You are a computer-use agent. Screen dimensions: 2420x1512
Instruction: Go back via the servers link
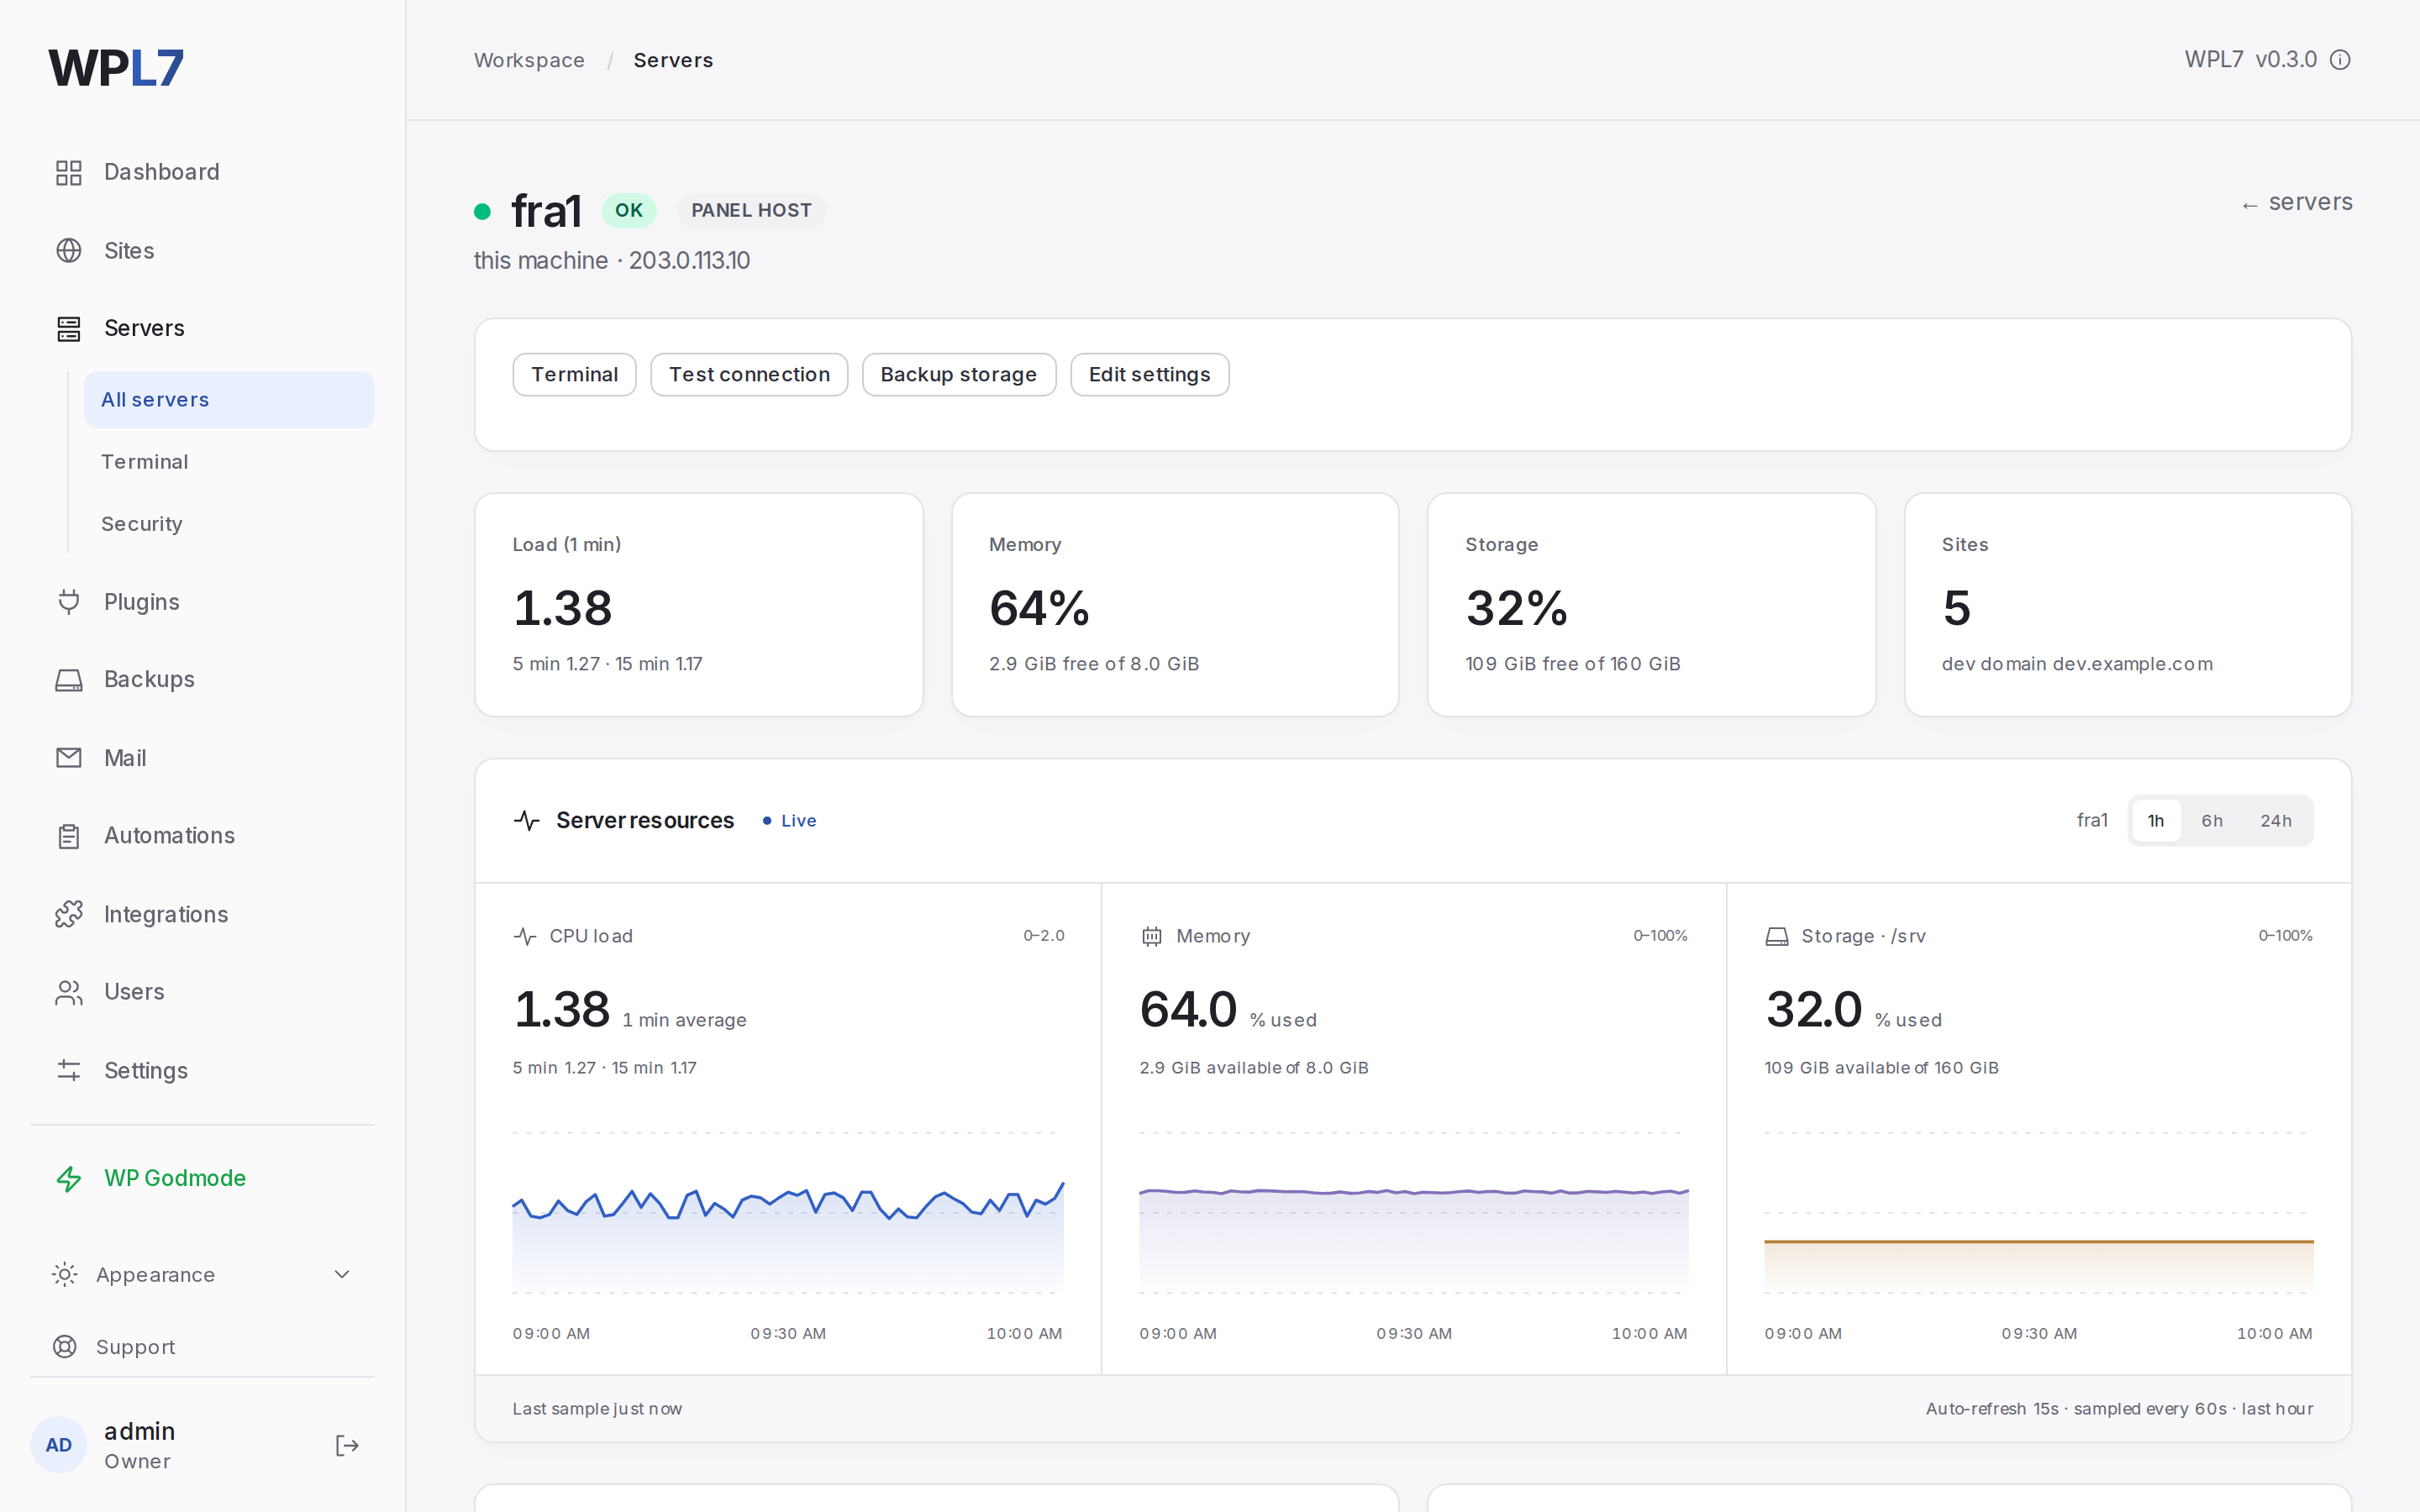(2296, 203)
